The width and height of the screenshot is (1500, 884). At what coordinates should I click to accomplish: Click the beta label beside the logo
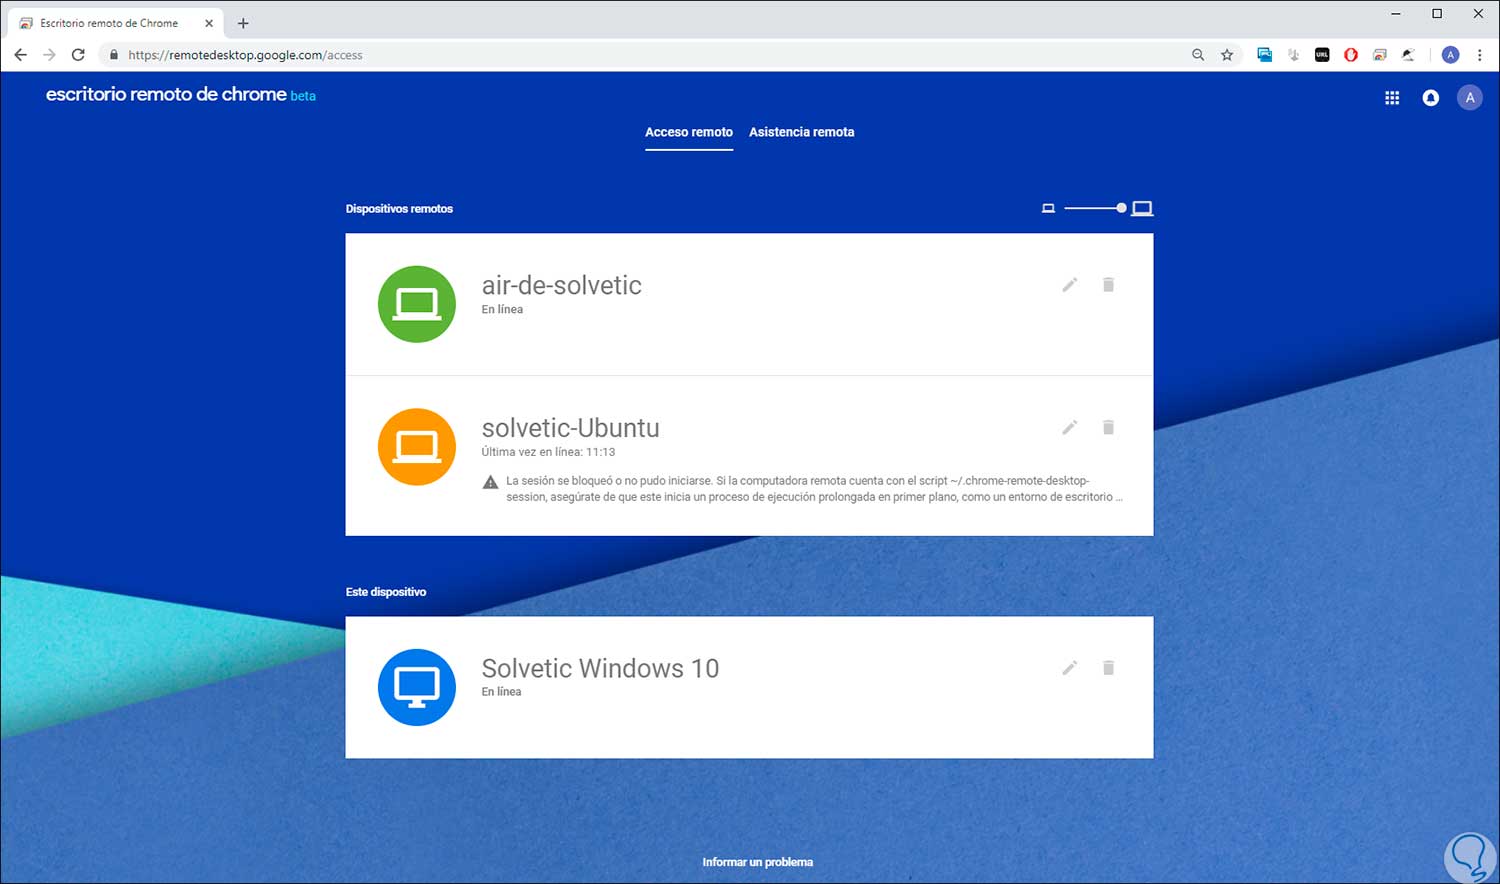tap(303, 96)
